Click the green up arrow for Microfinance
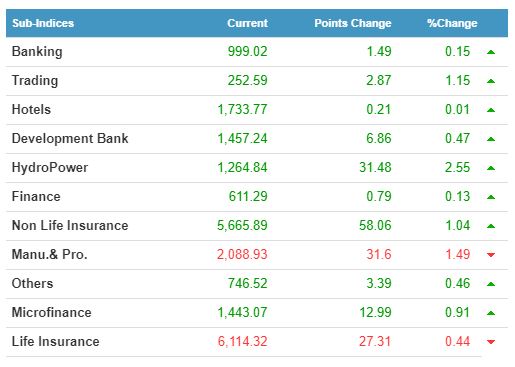515x367 pixels. click(x=491, y=313)
